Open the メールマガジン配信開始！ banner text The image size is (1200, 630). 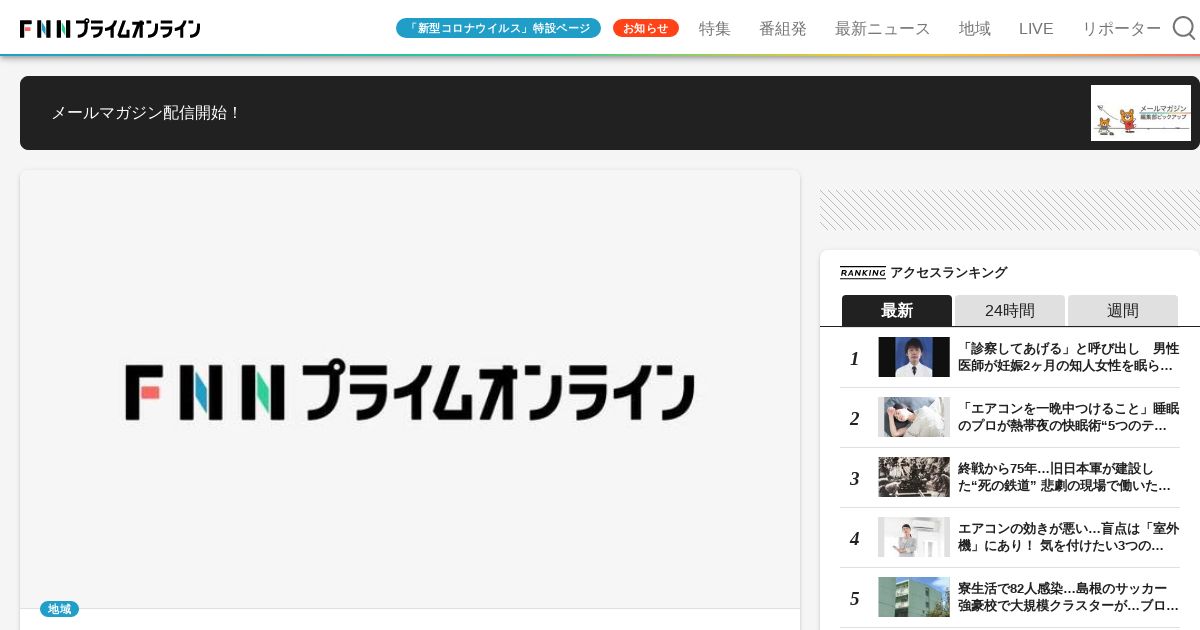146,113
